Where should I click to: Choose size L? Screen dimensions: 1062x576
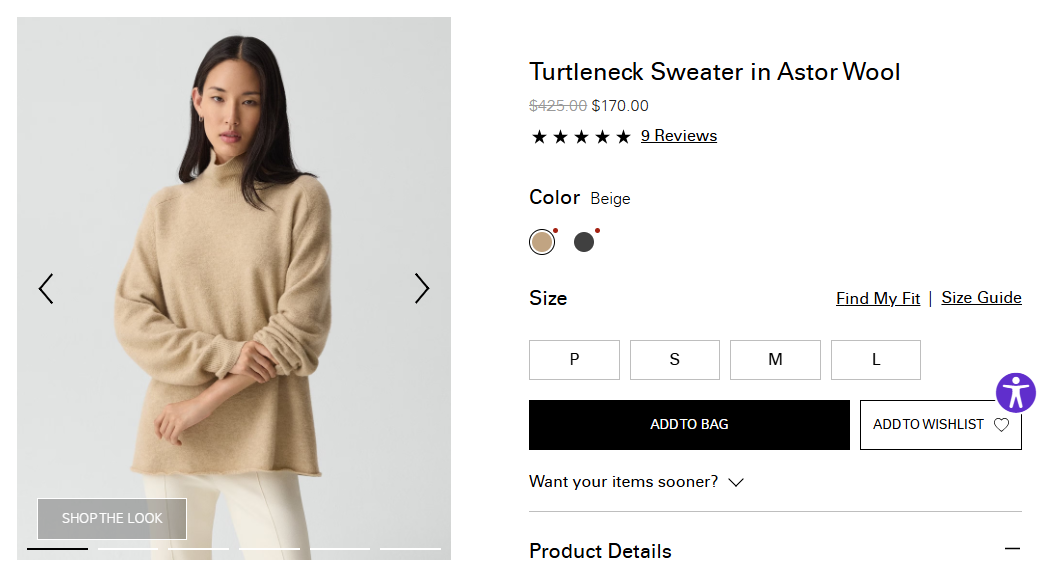pyautogui.click(x=875, y=360)
